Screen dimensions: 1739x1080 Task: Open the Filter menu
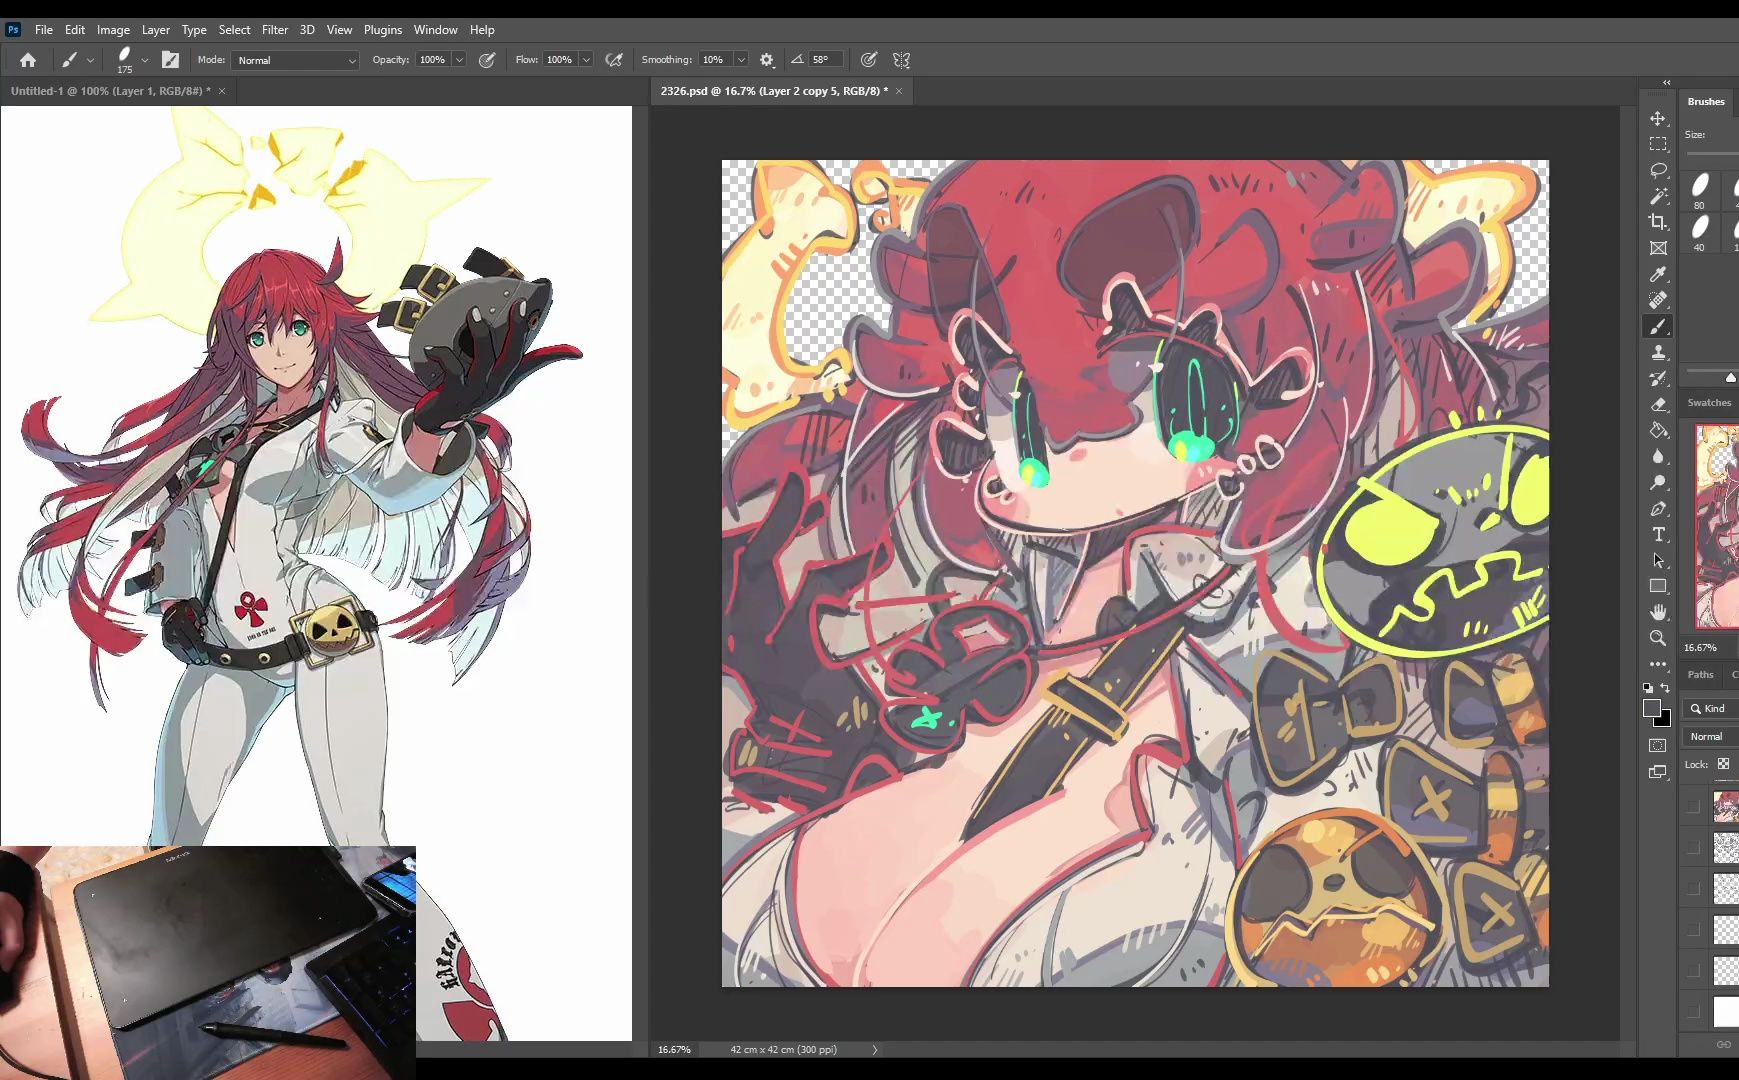(x=275, y=30)
